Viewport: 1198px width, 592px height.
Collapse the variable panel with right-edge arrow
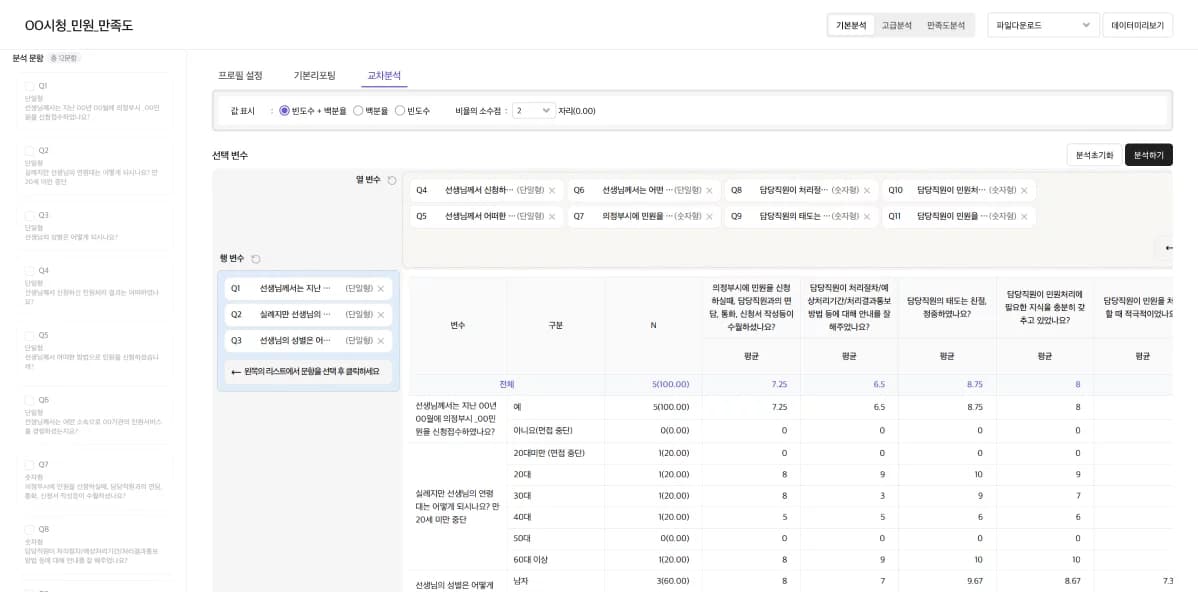(1168, 248)
